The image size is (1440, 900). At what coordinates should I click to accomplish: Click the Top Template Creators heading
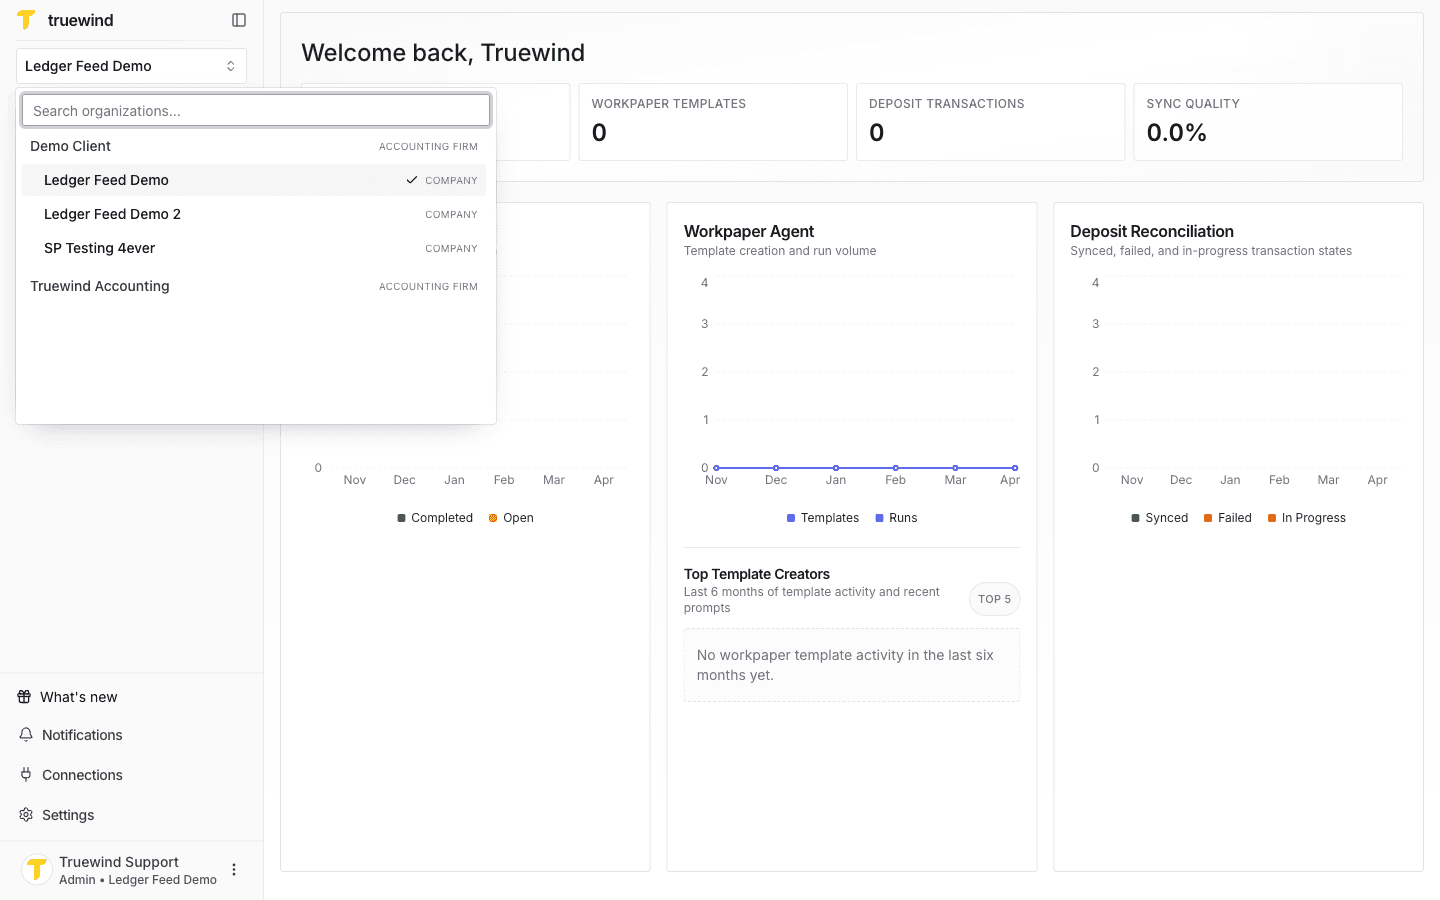pyautogui.click(x=757, y=574)
